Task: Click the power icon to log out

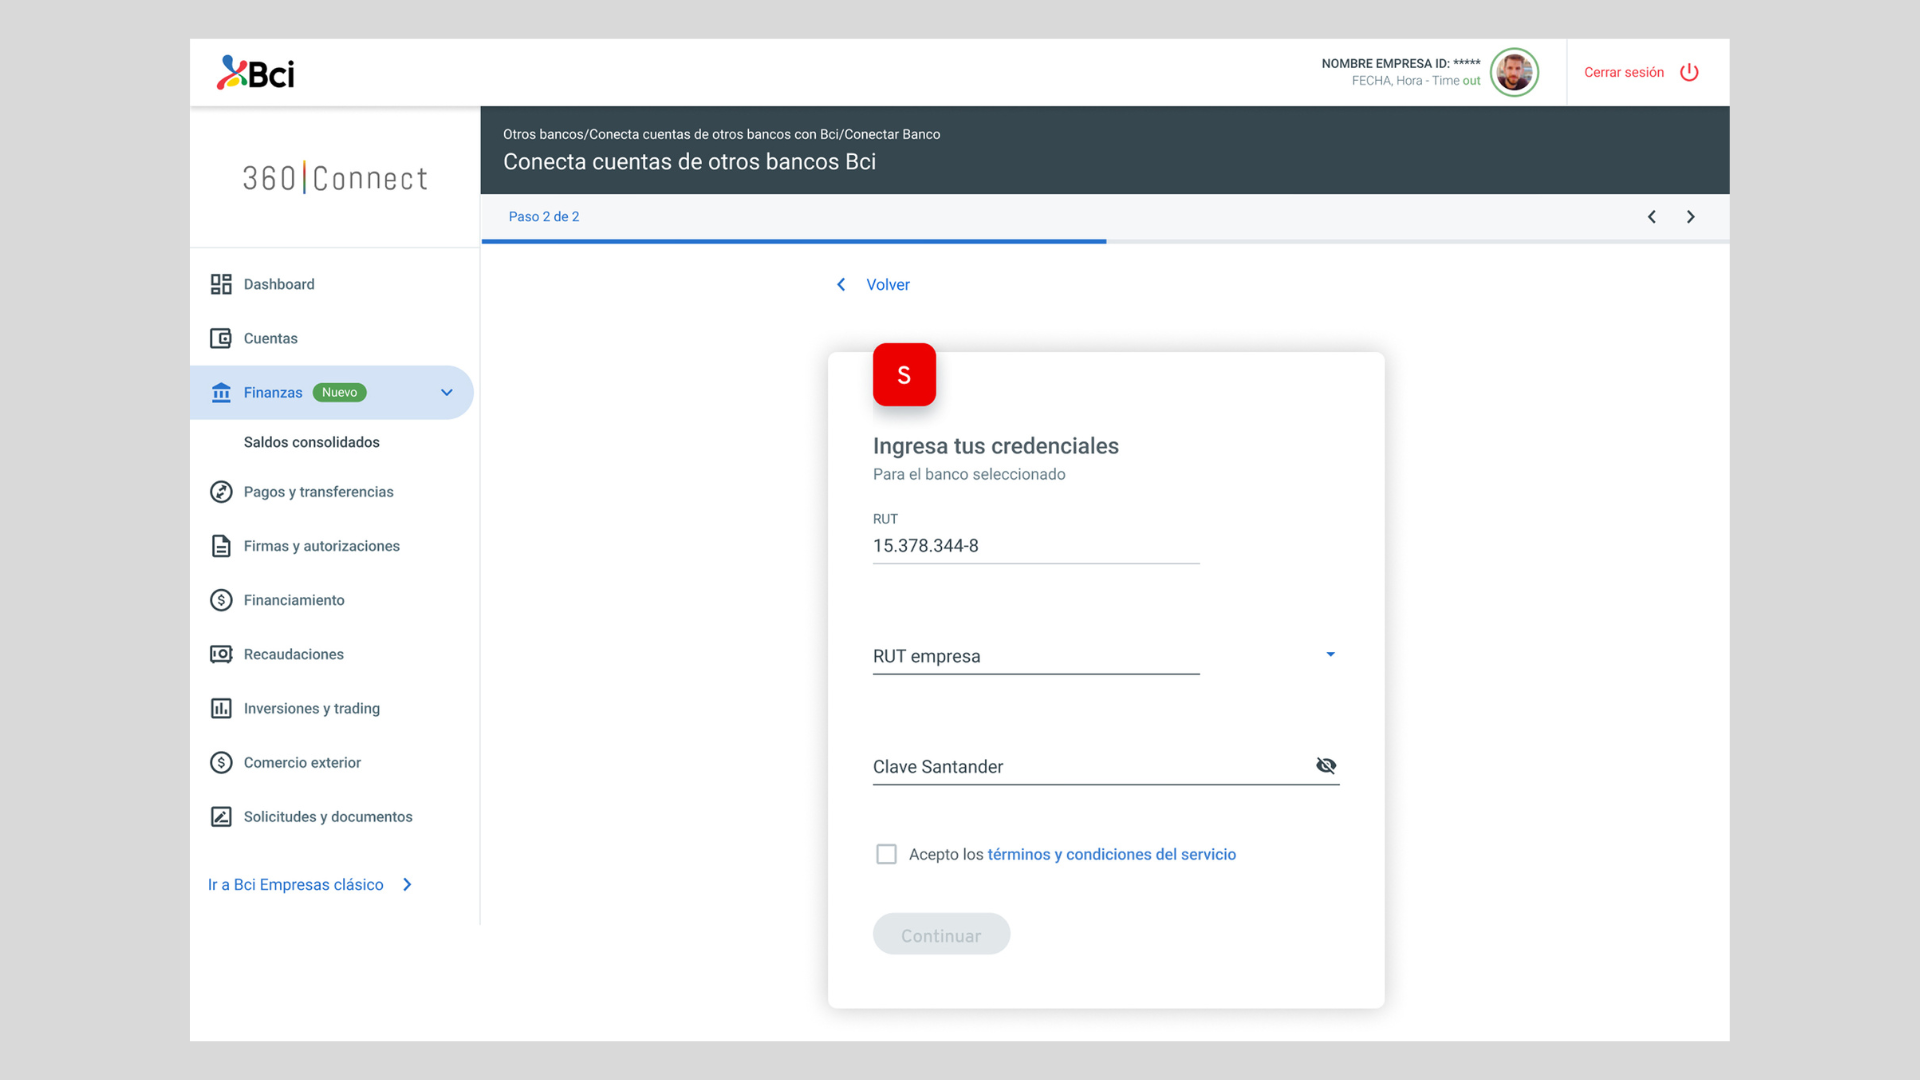Action: point(1689,72)
